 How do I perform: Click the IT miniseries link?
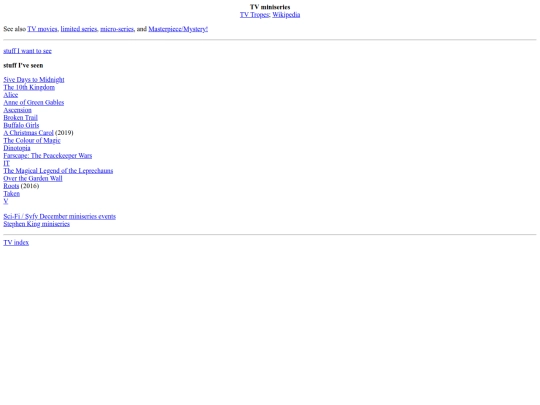click(x=7, y=163)
